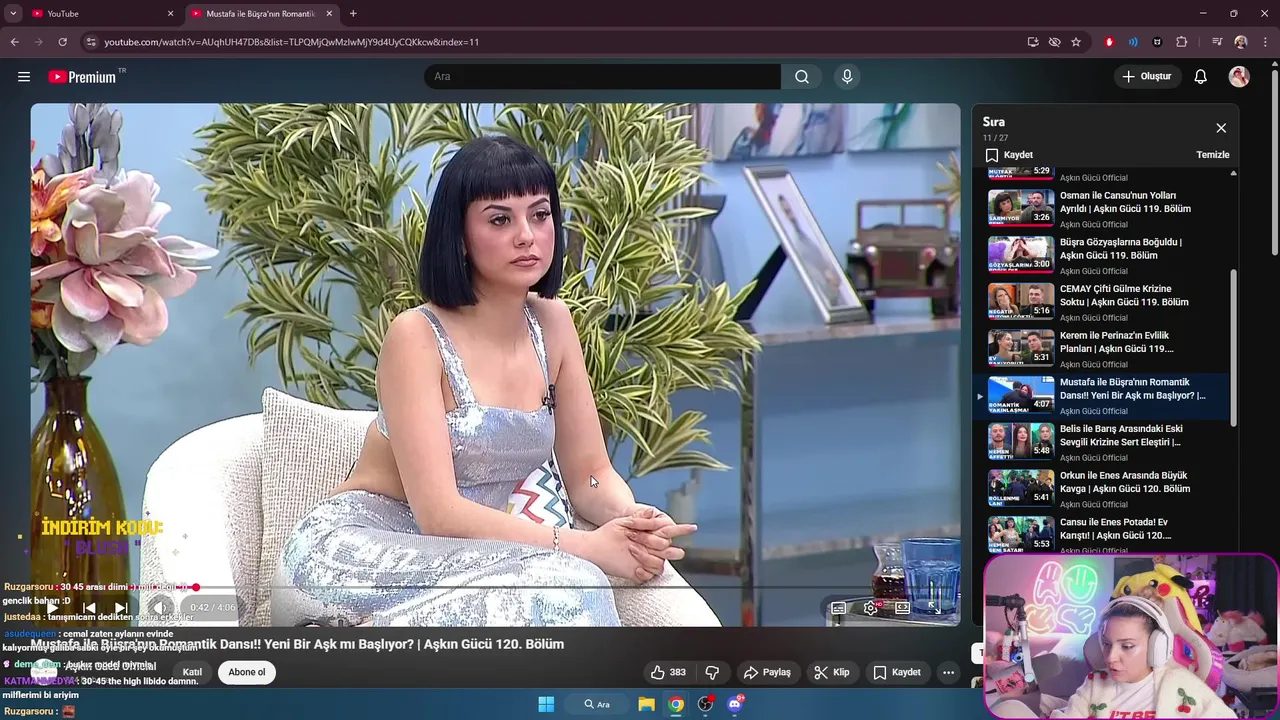
Task: Play the video
Action: pyautogui.click(x=52, y=607)
